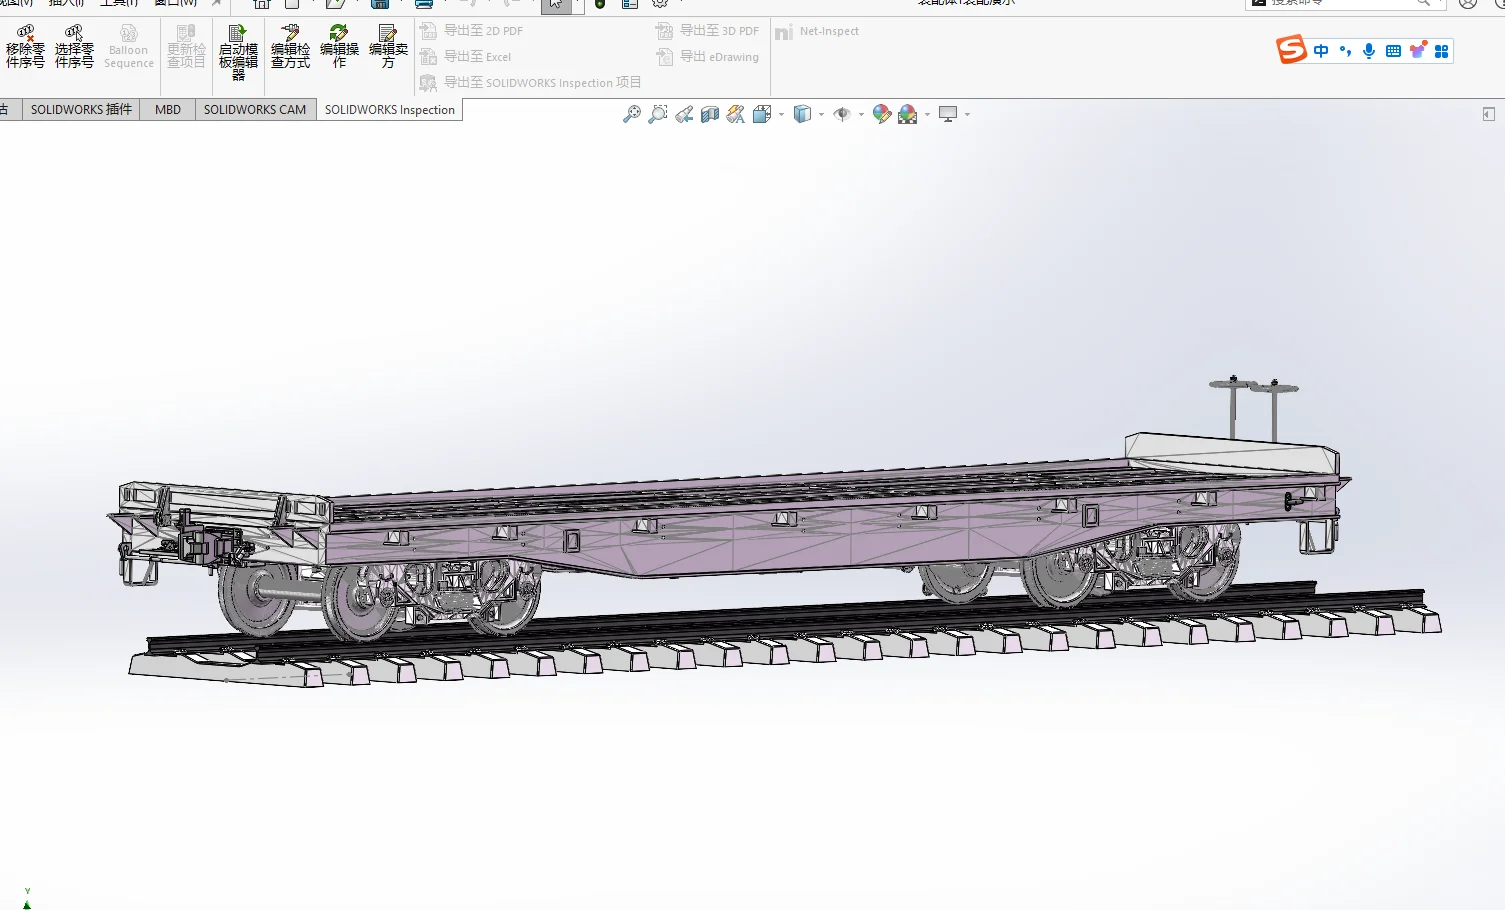Open the Sogou skin shirt icon
Image resolution: width=1505 pixels, height=910 pixels.
click(1417, 51)
